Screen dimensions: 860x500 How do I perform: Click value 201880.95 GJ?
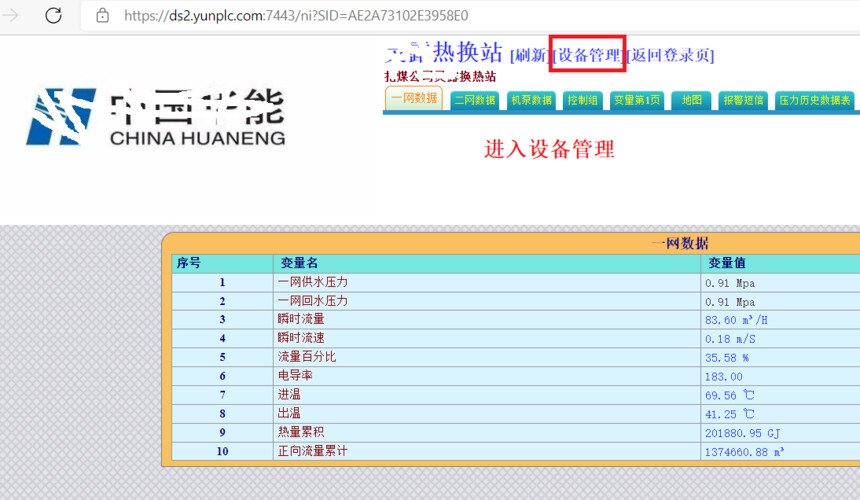coord(742,433)
